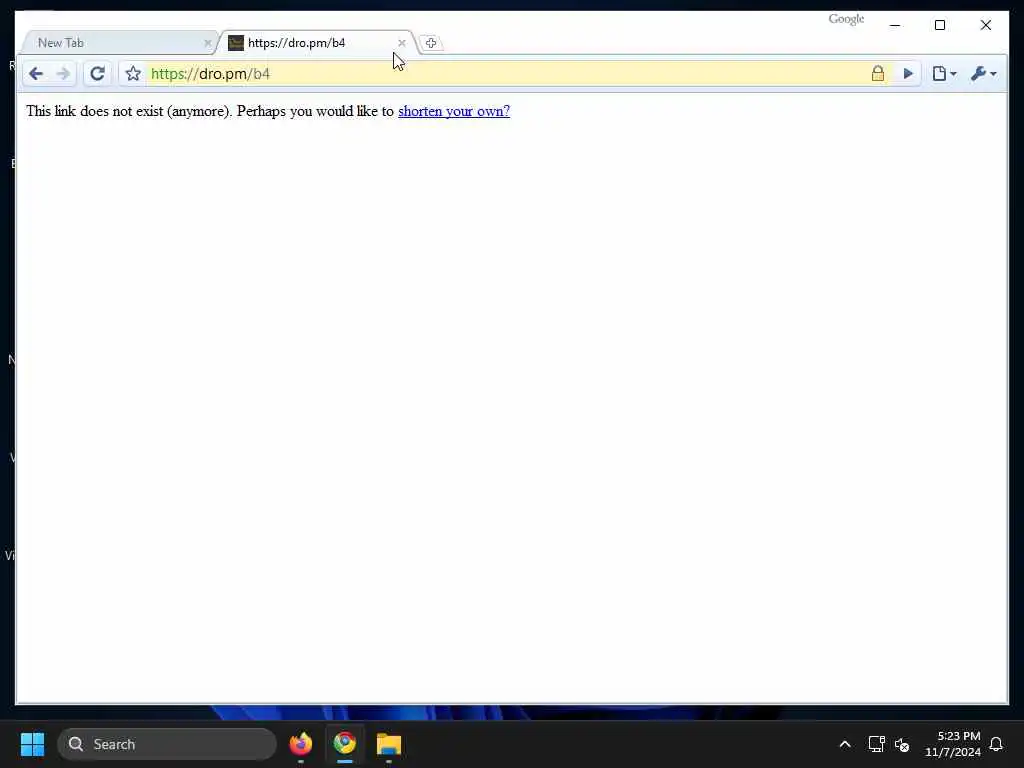Click the taskbar Search box
Viewport: 1024px width, 768px height.
(167, 744)
